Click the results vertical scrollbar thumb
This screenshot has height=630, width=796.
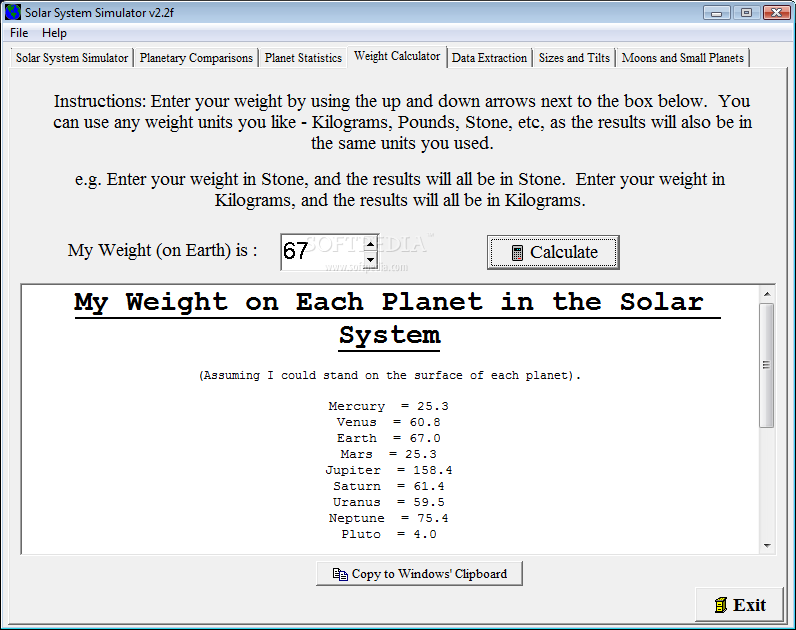tap(767, 365)
